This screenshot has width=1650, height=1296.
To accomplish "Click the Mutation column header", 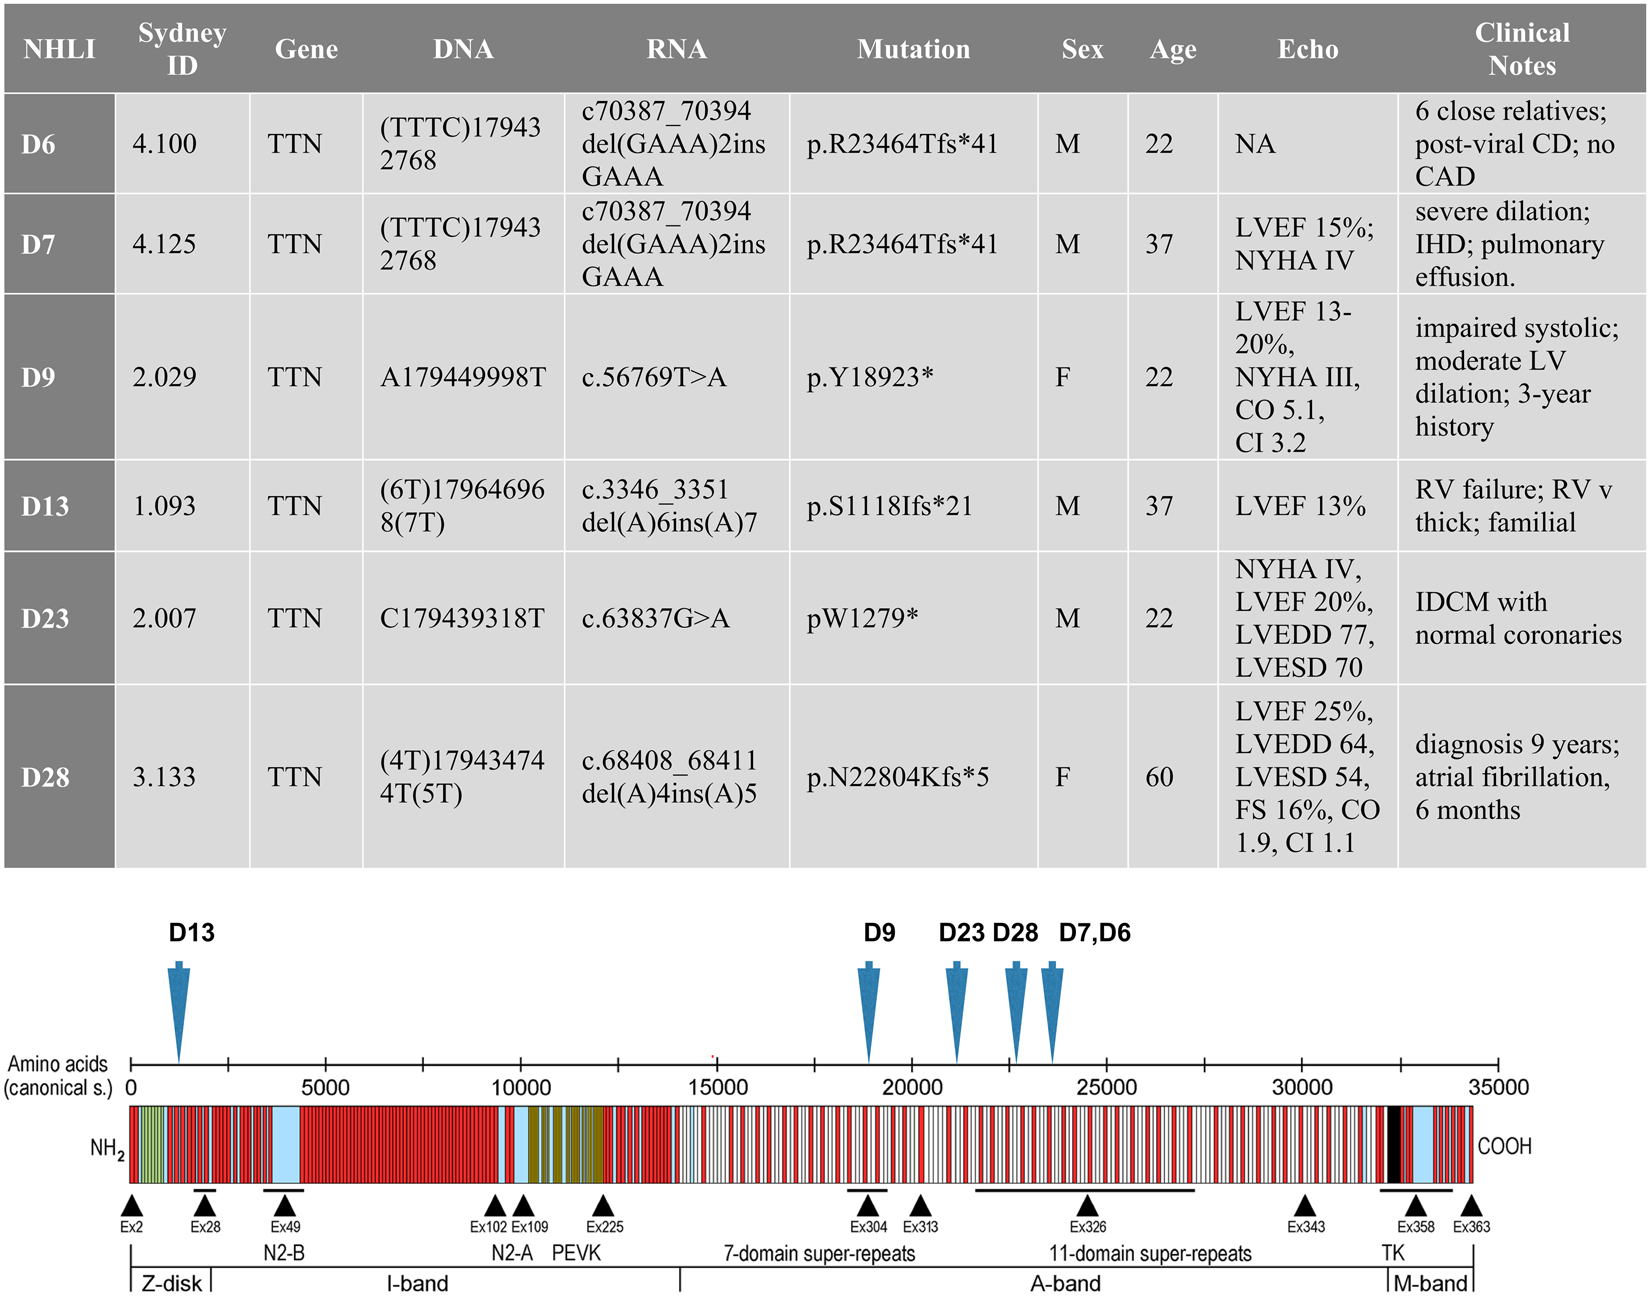I will [x=913, y=49].
